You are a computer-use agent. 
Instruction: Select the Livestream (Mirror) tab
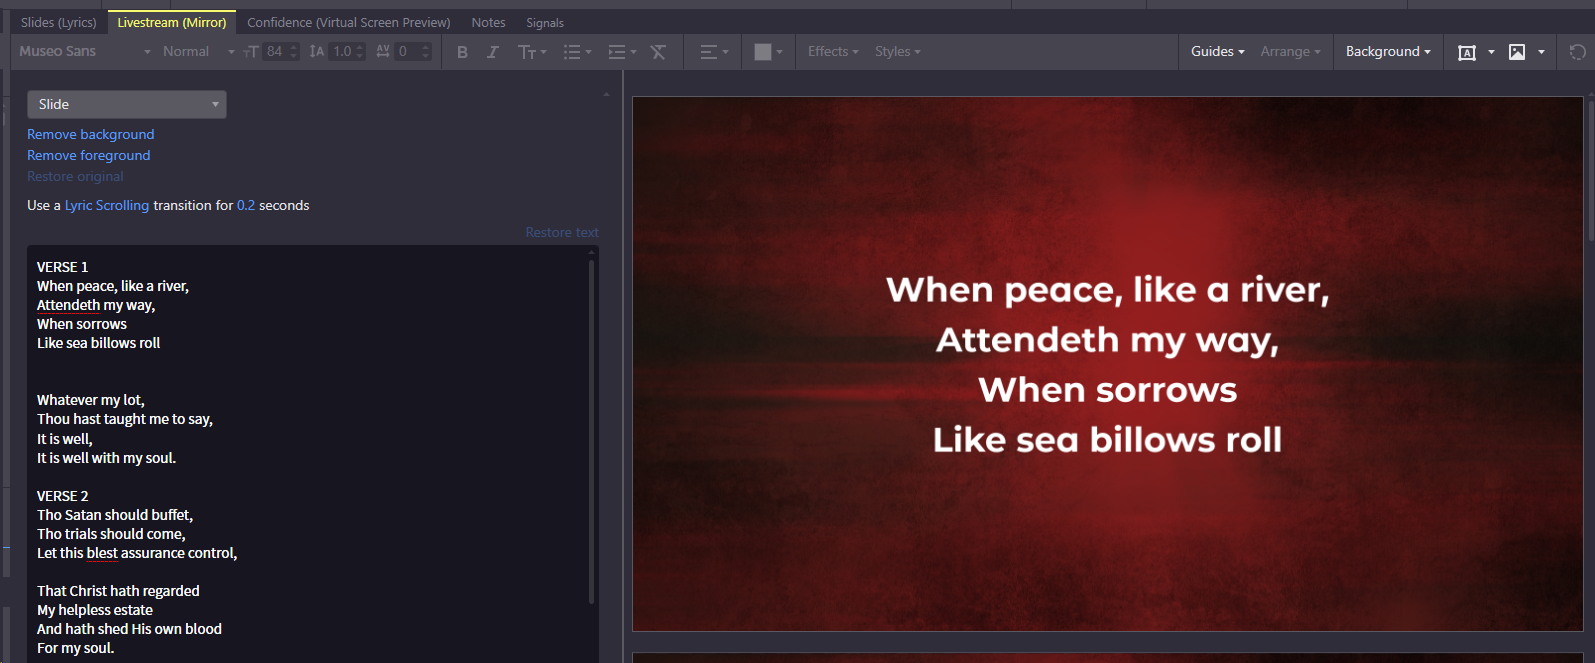click(x=172, y=22)
